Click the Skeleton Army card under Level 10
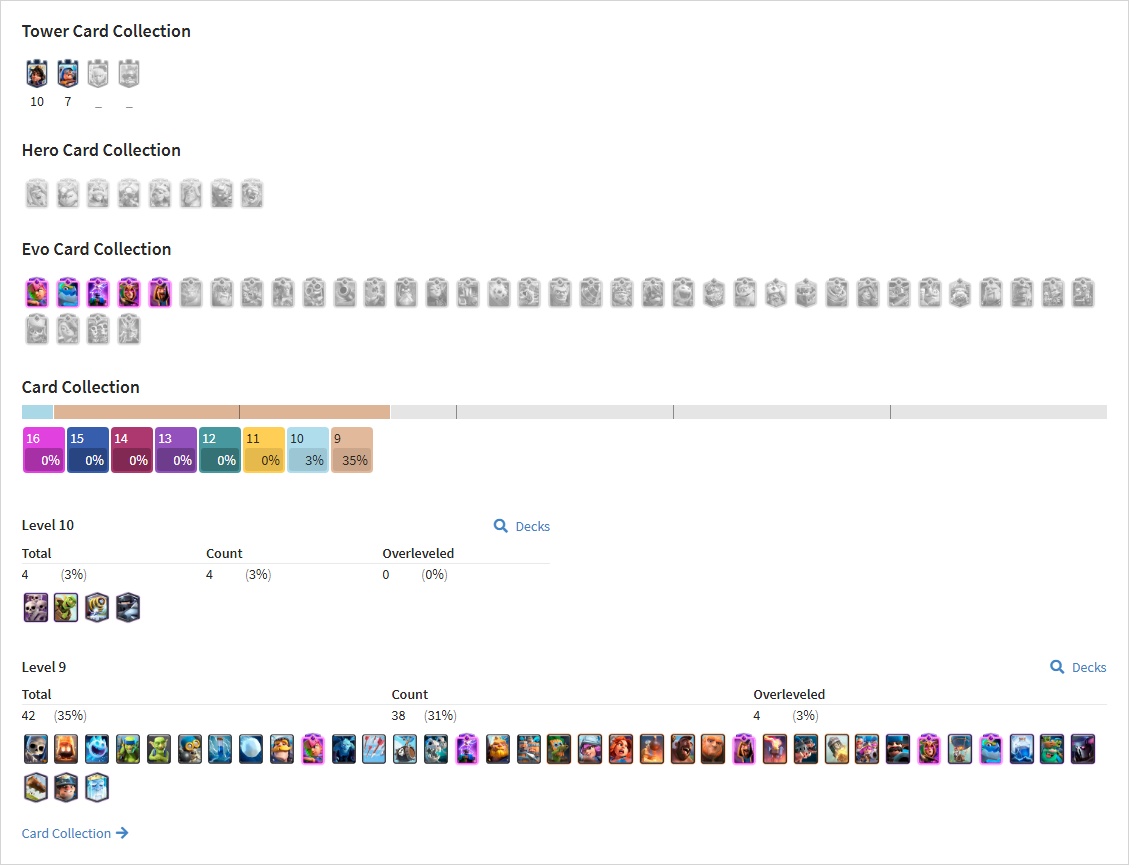This screenshot has height=865, width=1129. (x=35, y=607)
